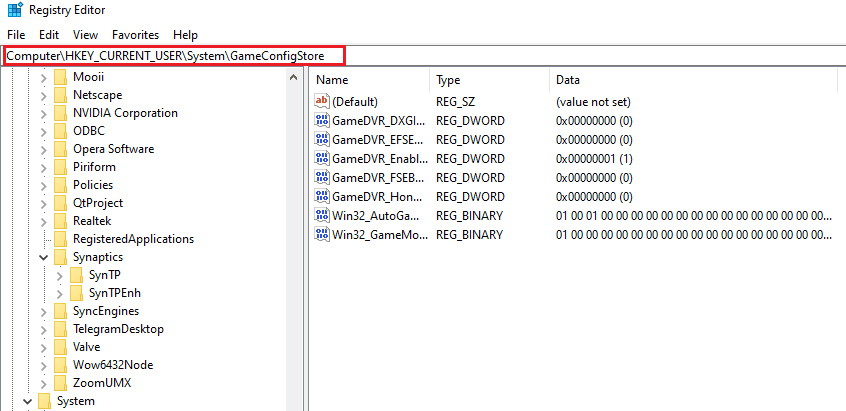846x411 pixels.
Task: Select the Valve folder icon
Action: tap(60, 347)
